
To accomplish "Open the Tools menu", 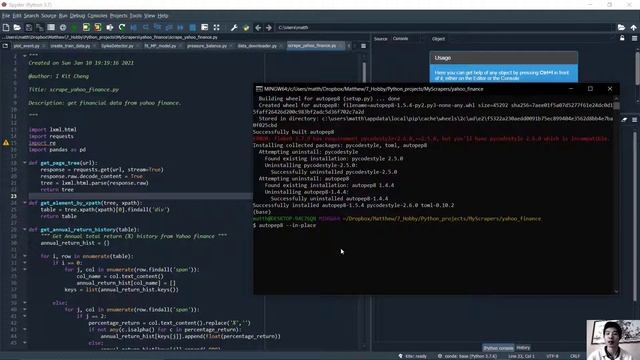I will [x=136, y=16].
